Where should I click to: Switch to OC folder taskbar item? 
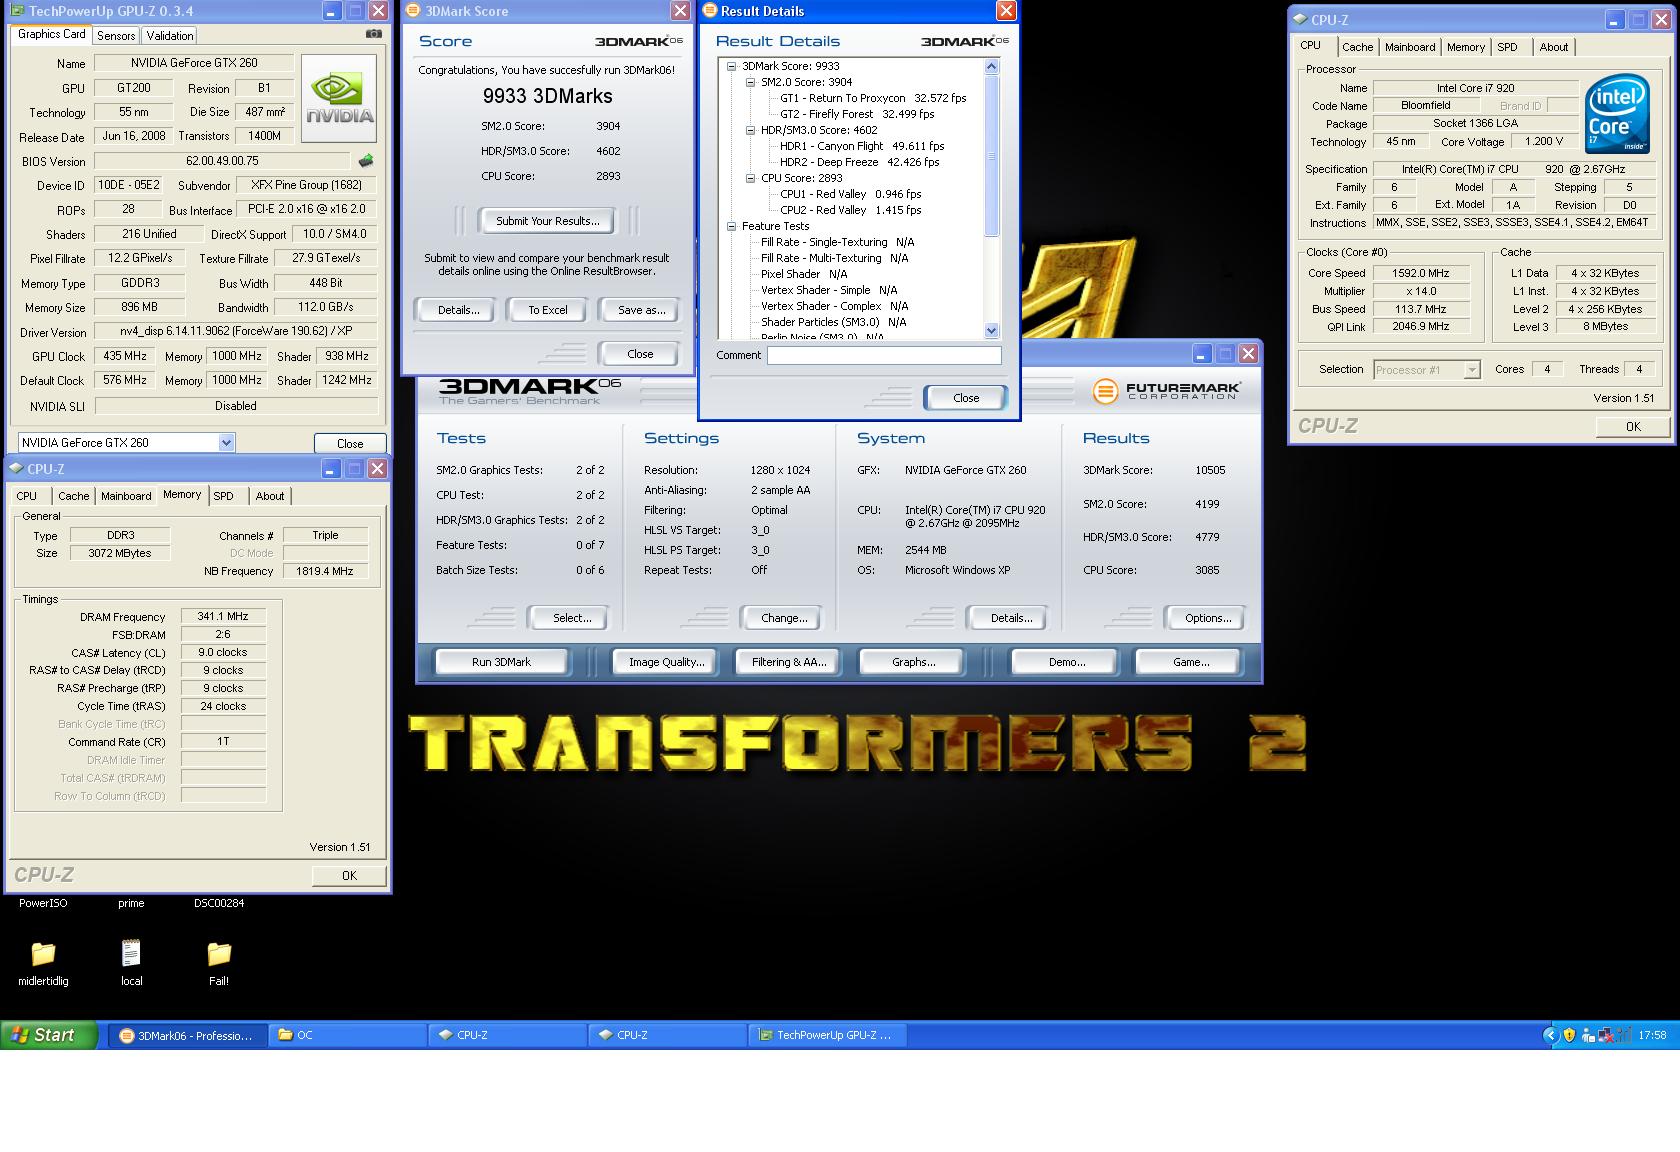pos(348,1035)
